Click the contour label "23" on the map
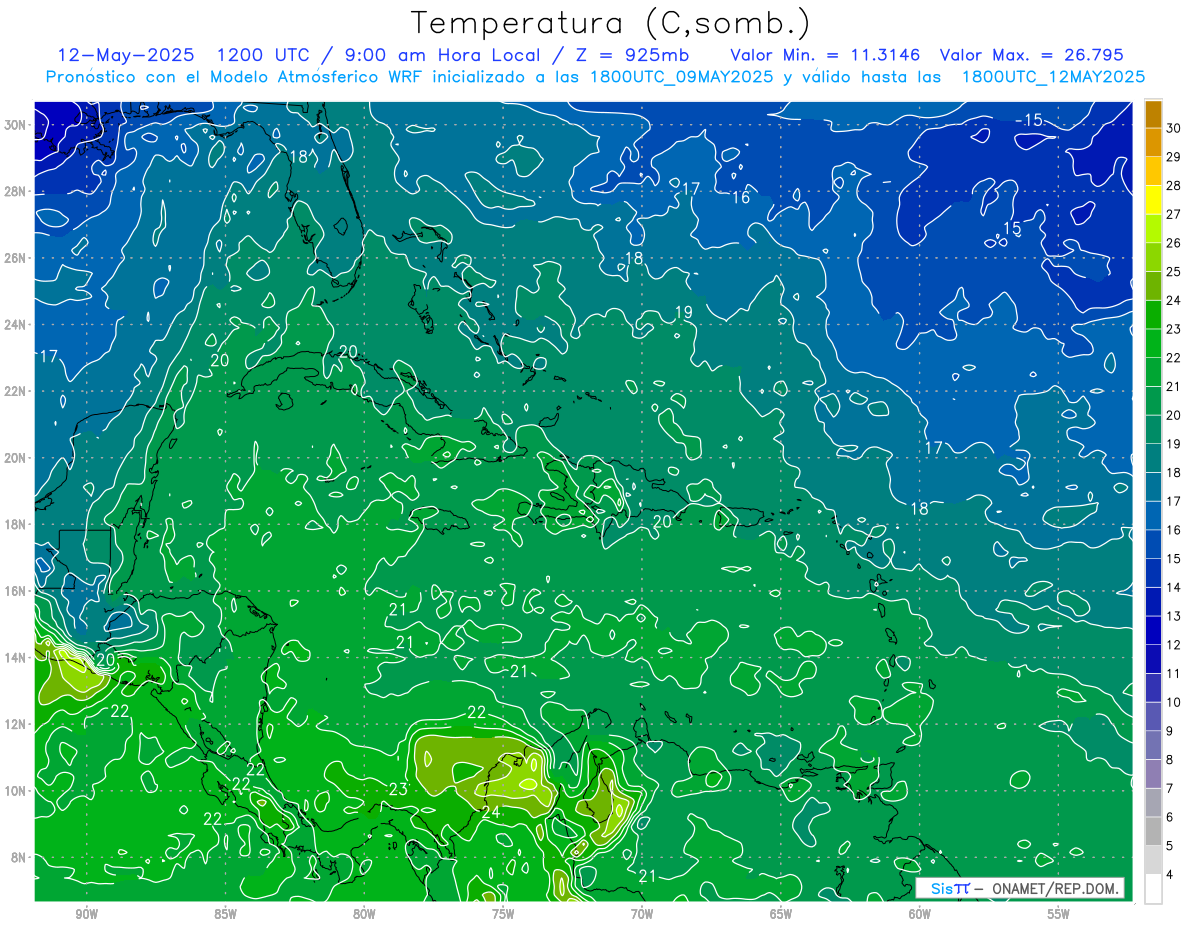1200x927 pixels. pos(398,789)
